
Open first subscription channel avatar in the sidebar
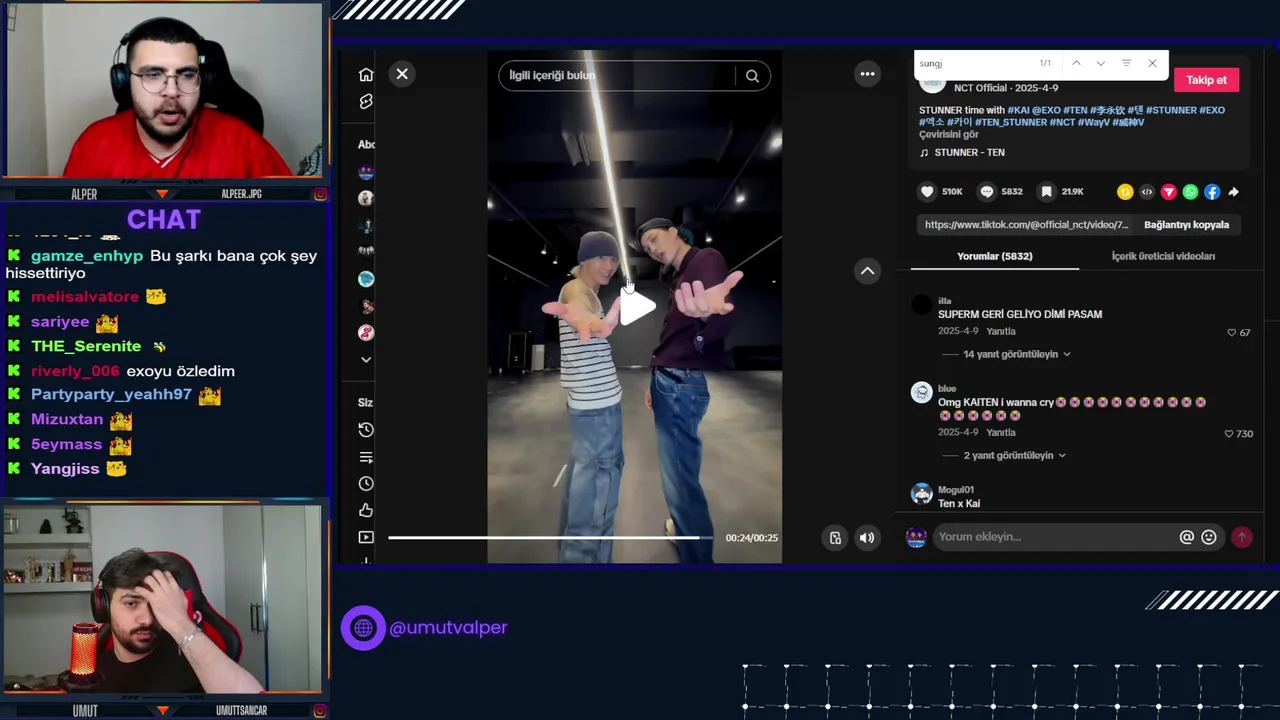[366, 172]
